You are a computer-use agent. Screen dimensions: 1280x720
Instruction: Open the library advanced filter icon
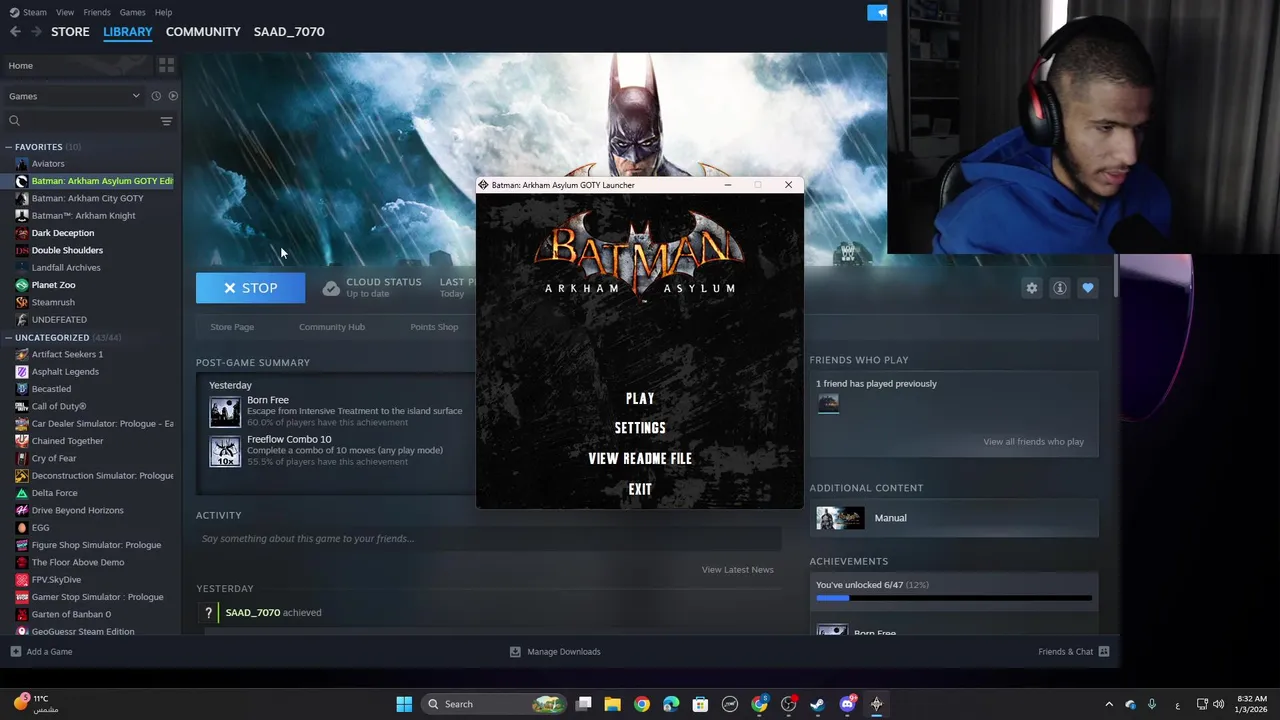coord(166,121)
